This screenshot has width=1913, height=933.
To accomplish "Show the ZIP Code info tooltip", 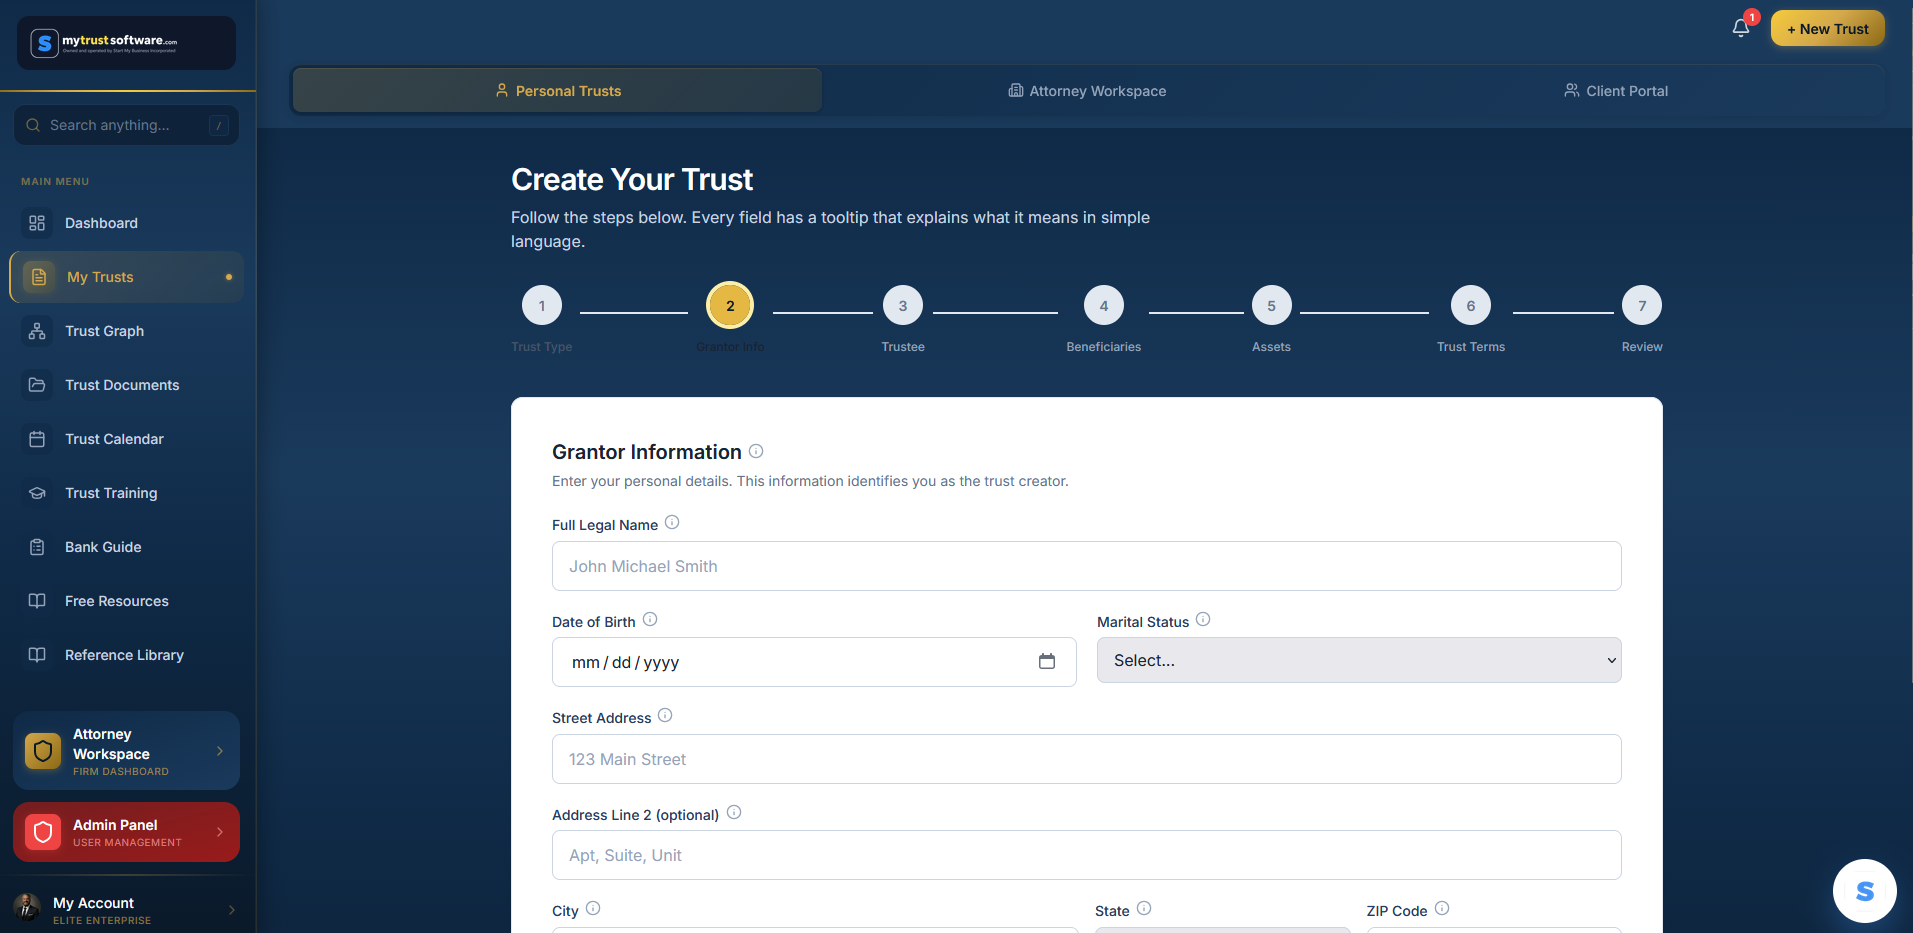I will click(x=1442, y=908).
